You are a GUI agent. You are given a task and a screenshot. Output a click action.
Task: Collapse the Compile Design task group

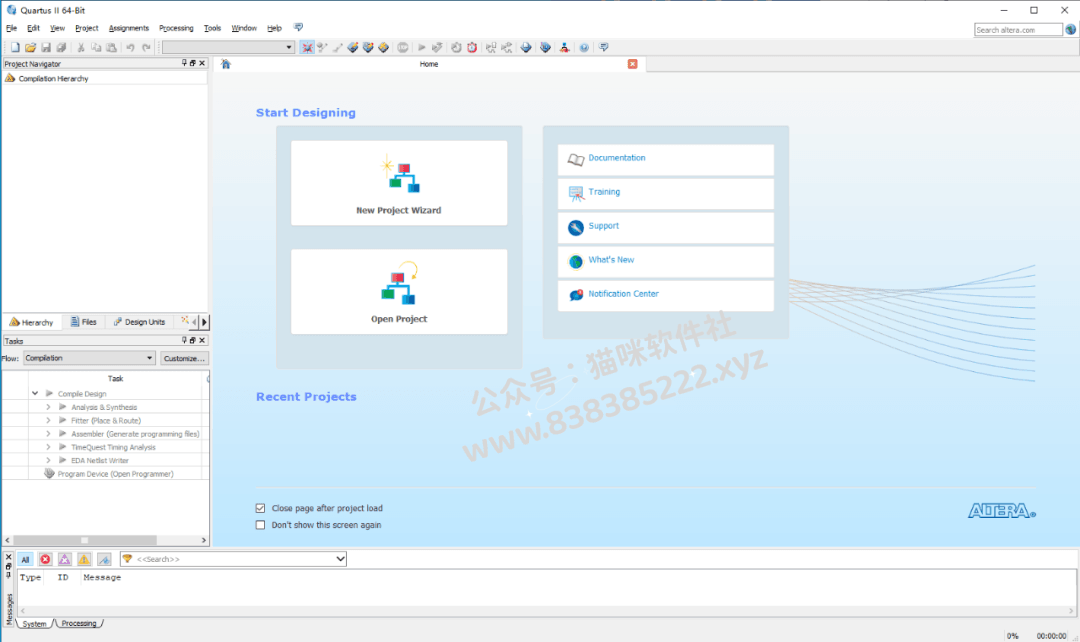pos(35,393)
